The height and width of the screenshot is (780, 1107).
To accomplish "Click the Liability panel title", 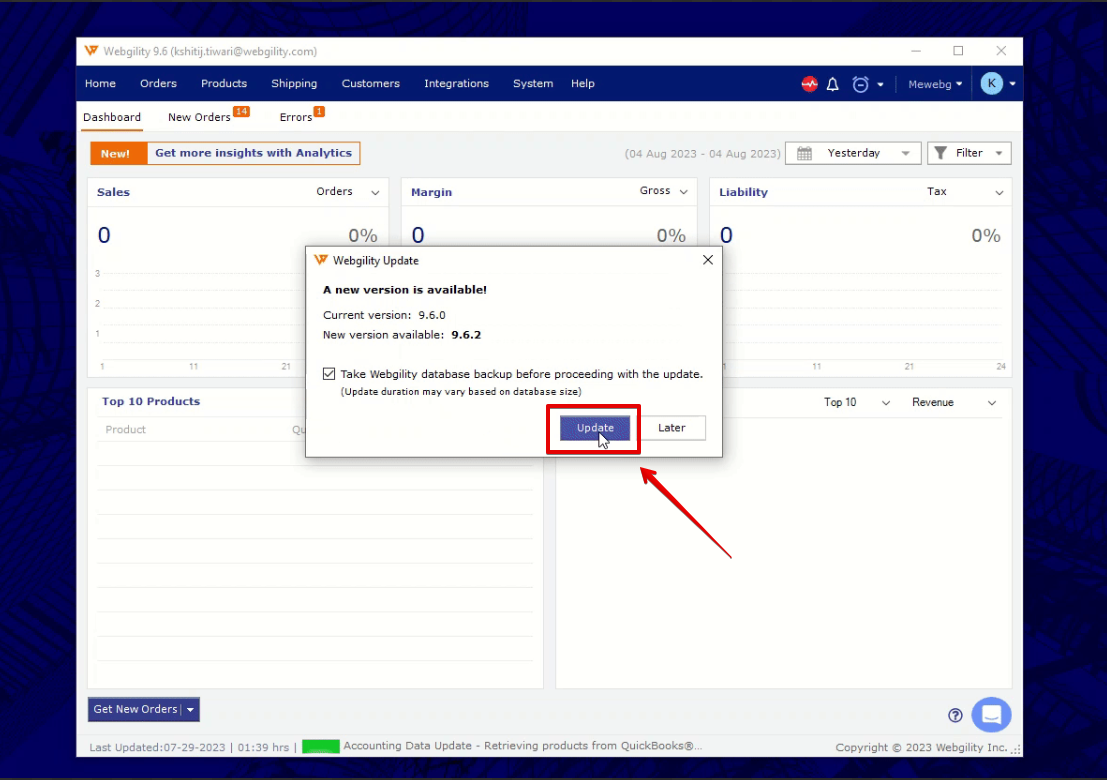I will click(743, 192).
